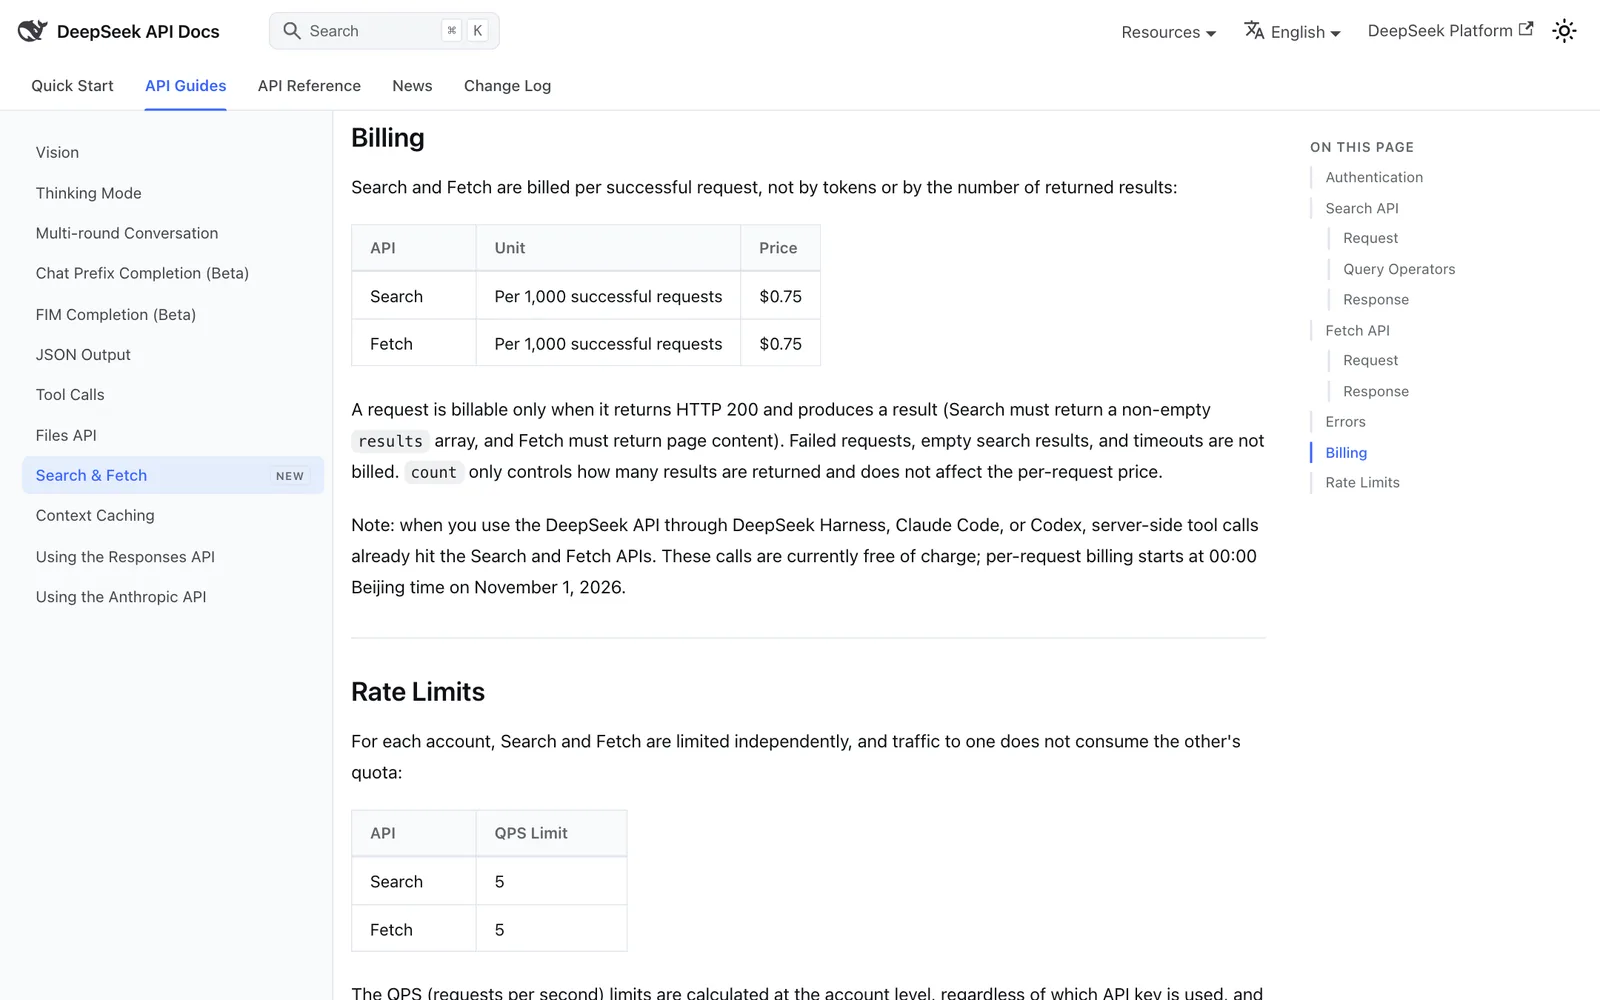Viewport: 1600px width, 1000px height.
Task: Click the inline 'results' code text
Action: [390, 441]
